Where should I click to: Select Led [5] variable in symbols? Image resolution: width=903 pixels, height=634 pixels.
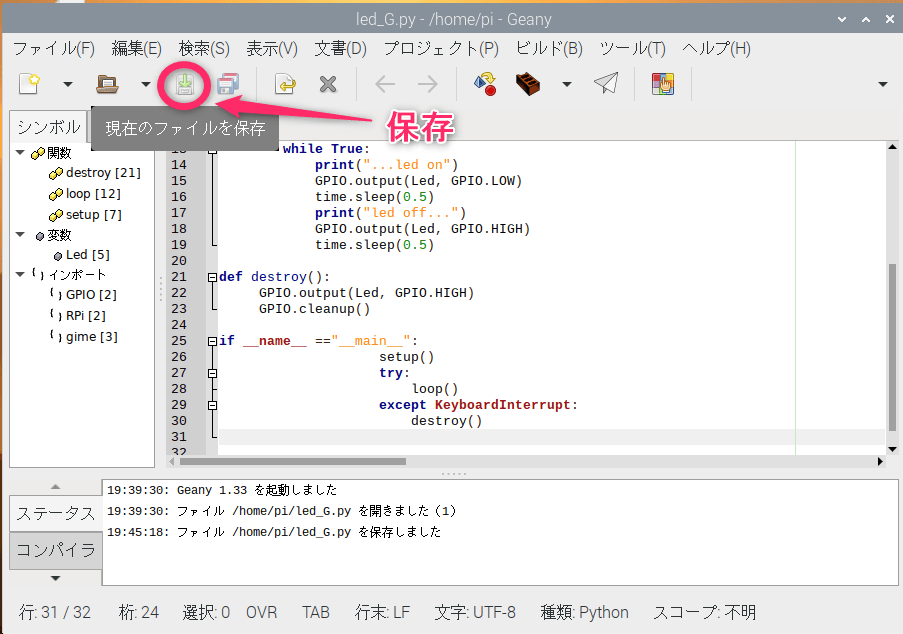pos(88,255)
